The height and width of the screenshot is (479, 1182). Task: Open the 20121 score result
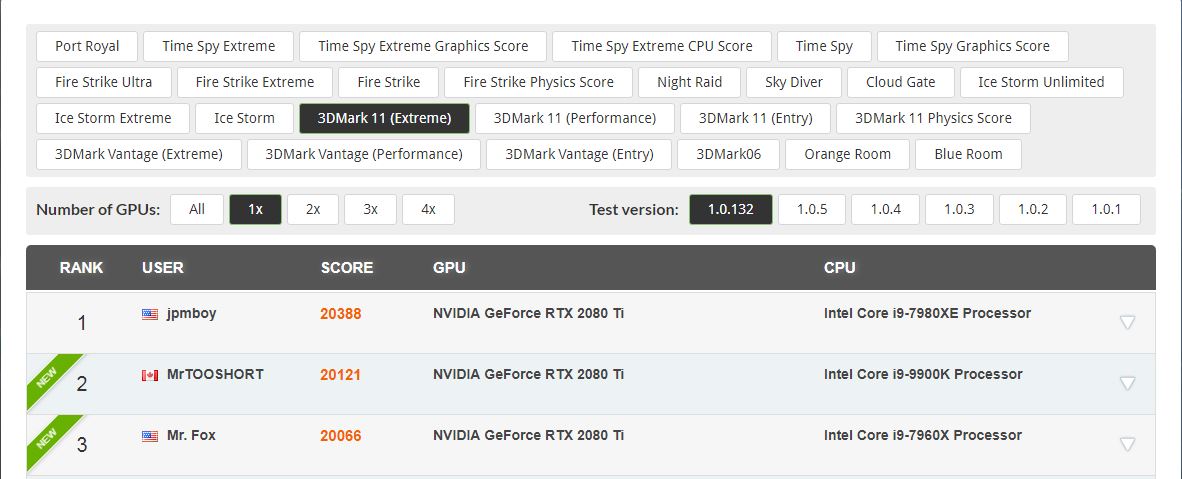340,375
